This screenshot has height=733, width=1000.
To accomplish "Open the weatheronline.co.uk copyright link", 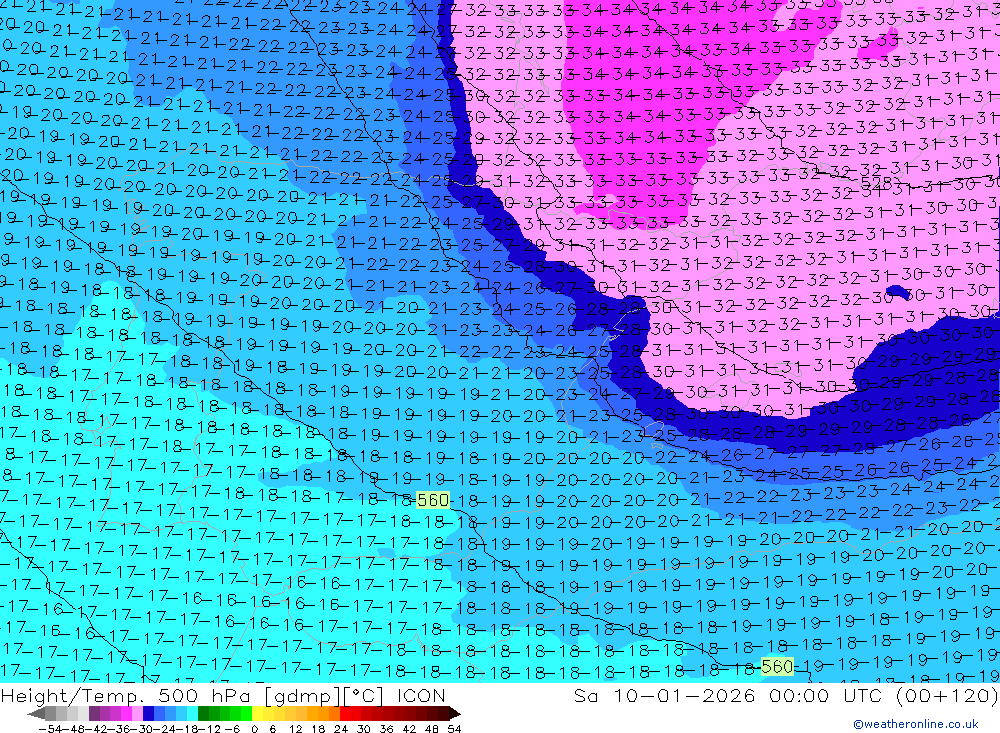I will tap(916, 724).
